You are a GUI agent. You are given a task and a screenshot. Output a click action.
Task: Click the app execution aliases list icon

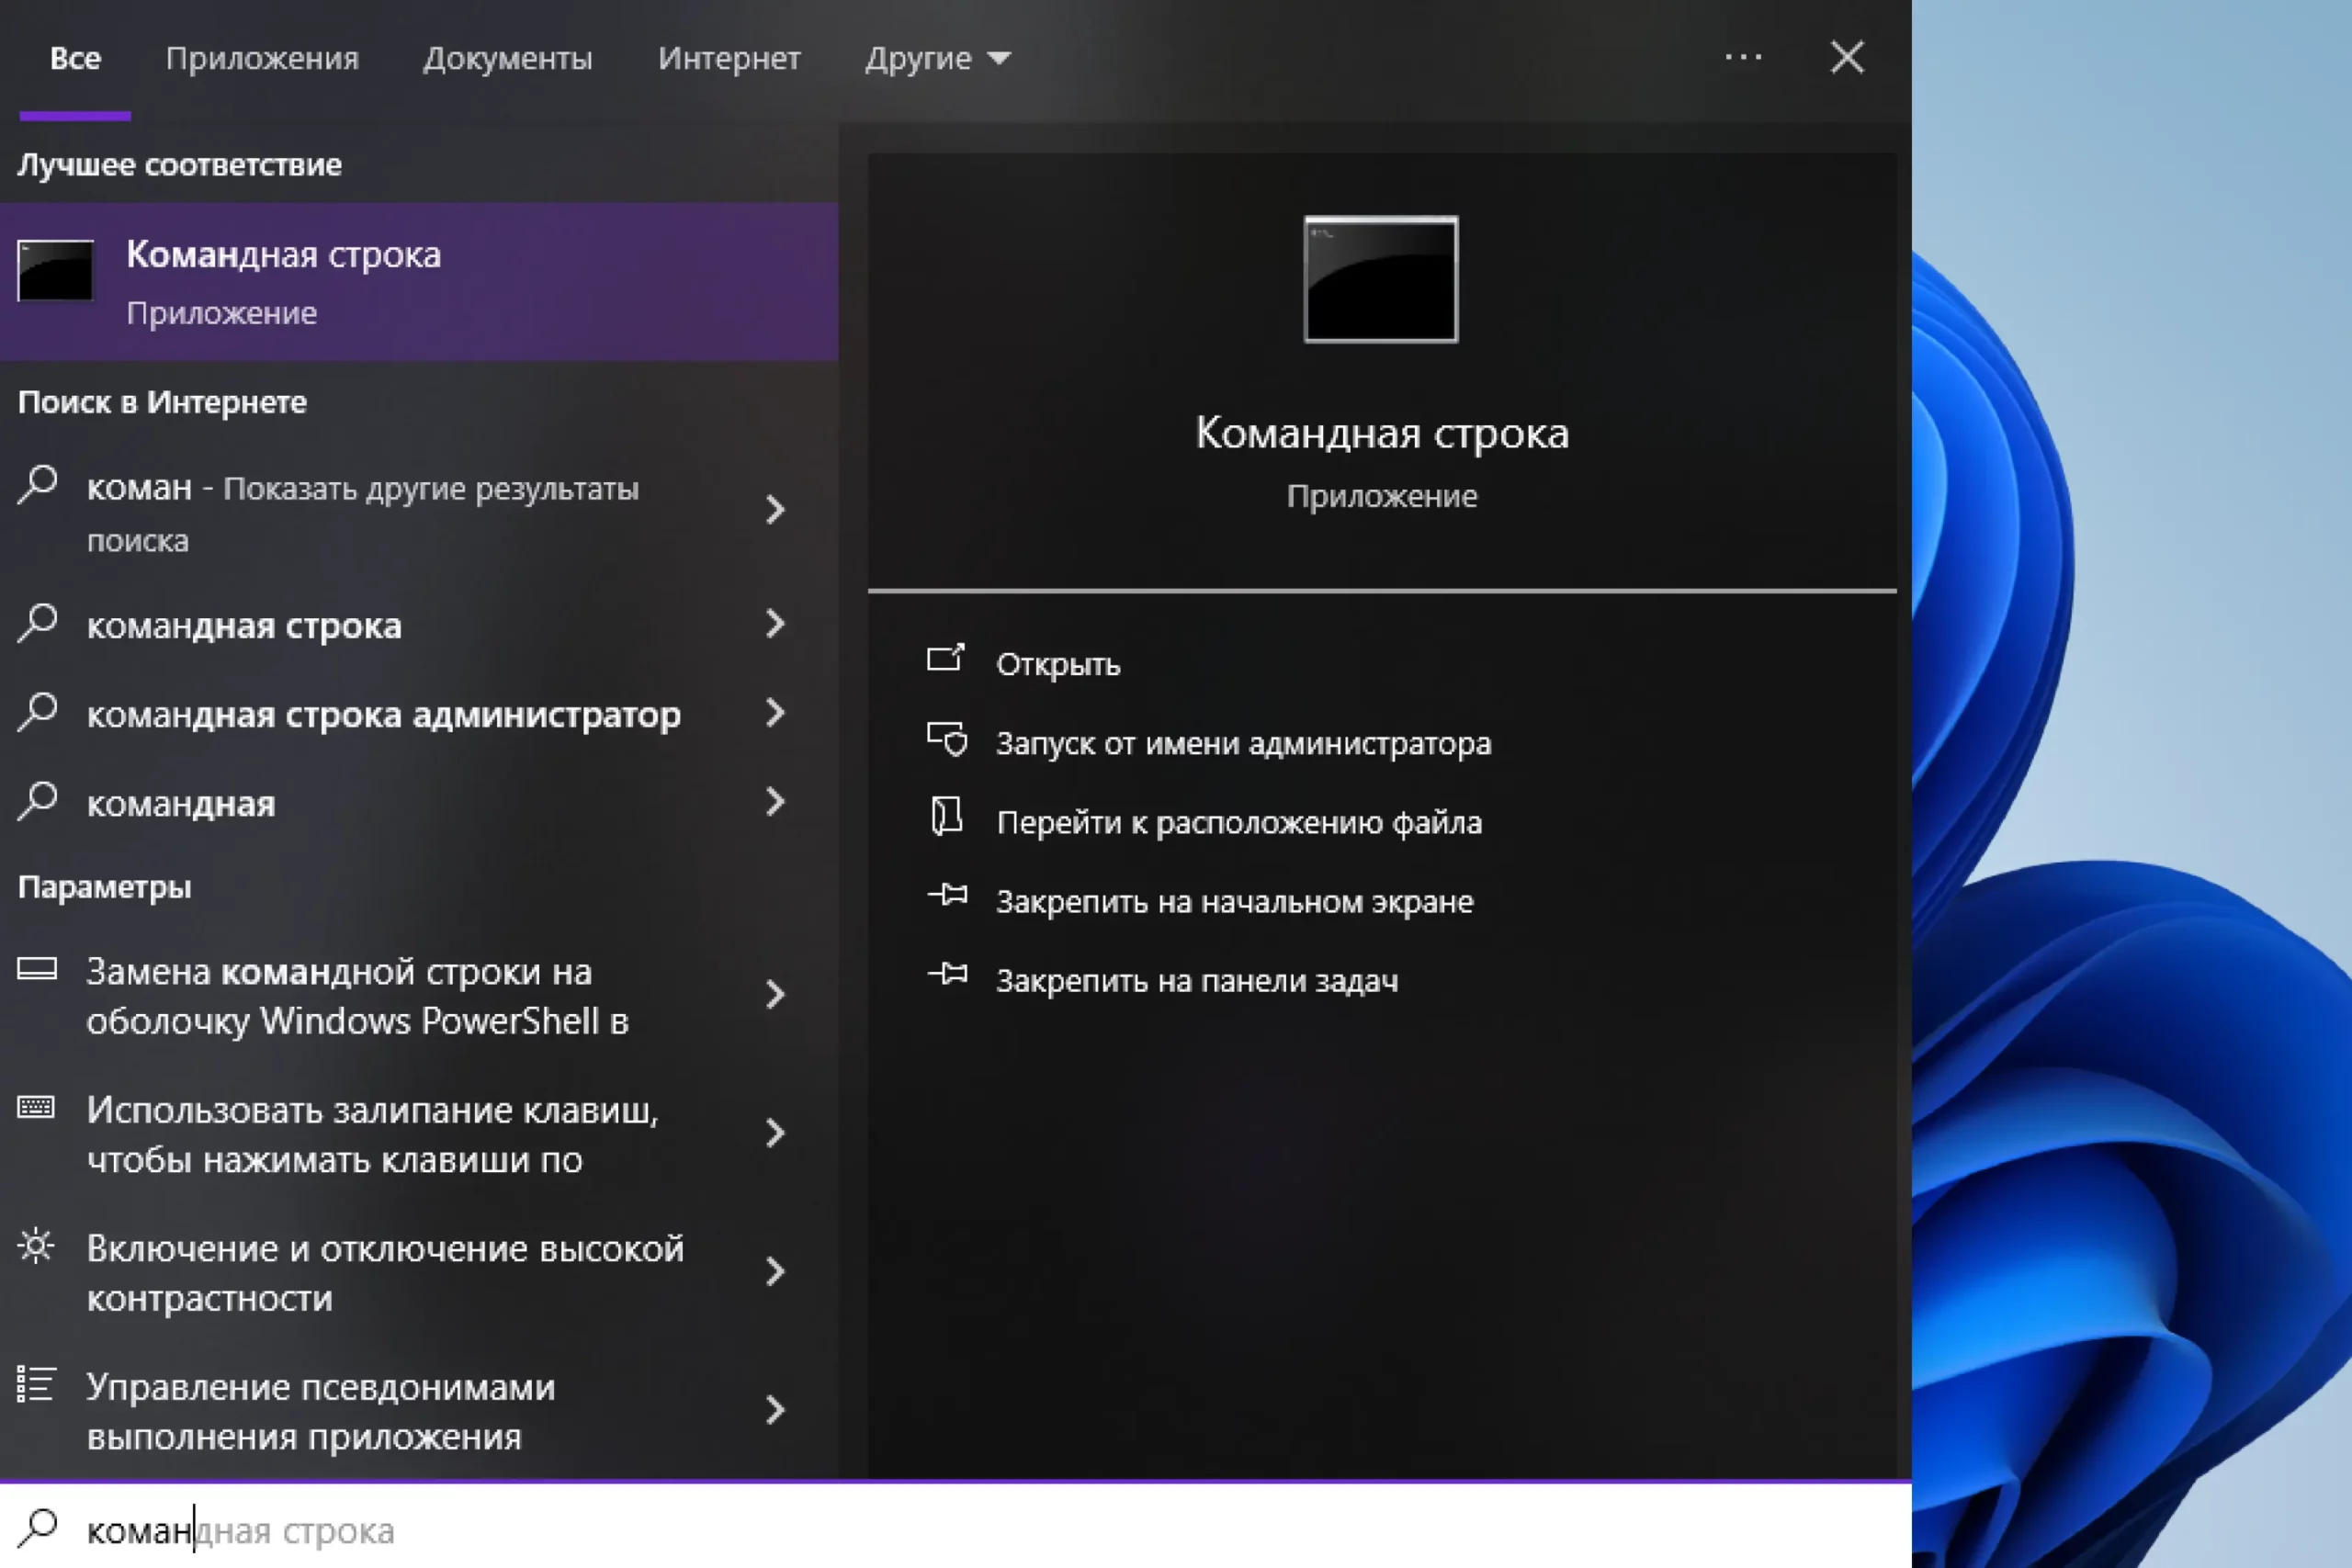37,1384
